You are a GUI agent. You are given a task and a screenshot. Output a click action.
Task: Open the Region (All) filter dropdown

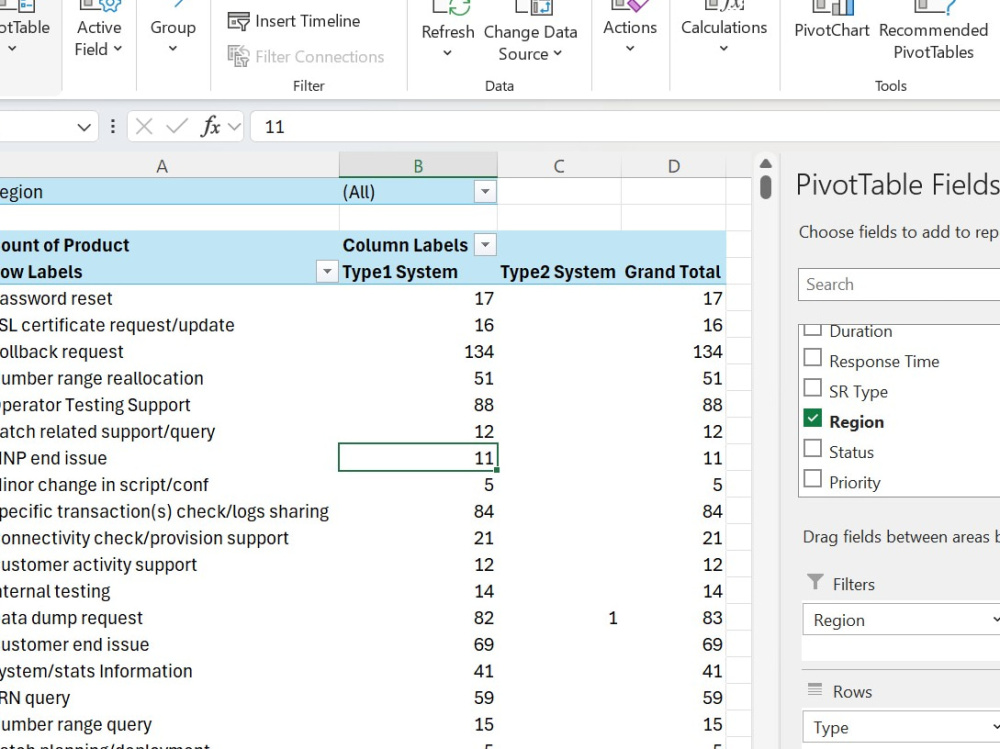click(x=485, y=191)
